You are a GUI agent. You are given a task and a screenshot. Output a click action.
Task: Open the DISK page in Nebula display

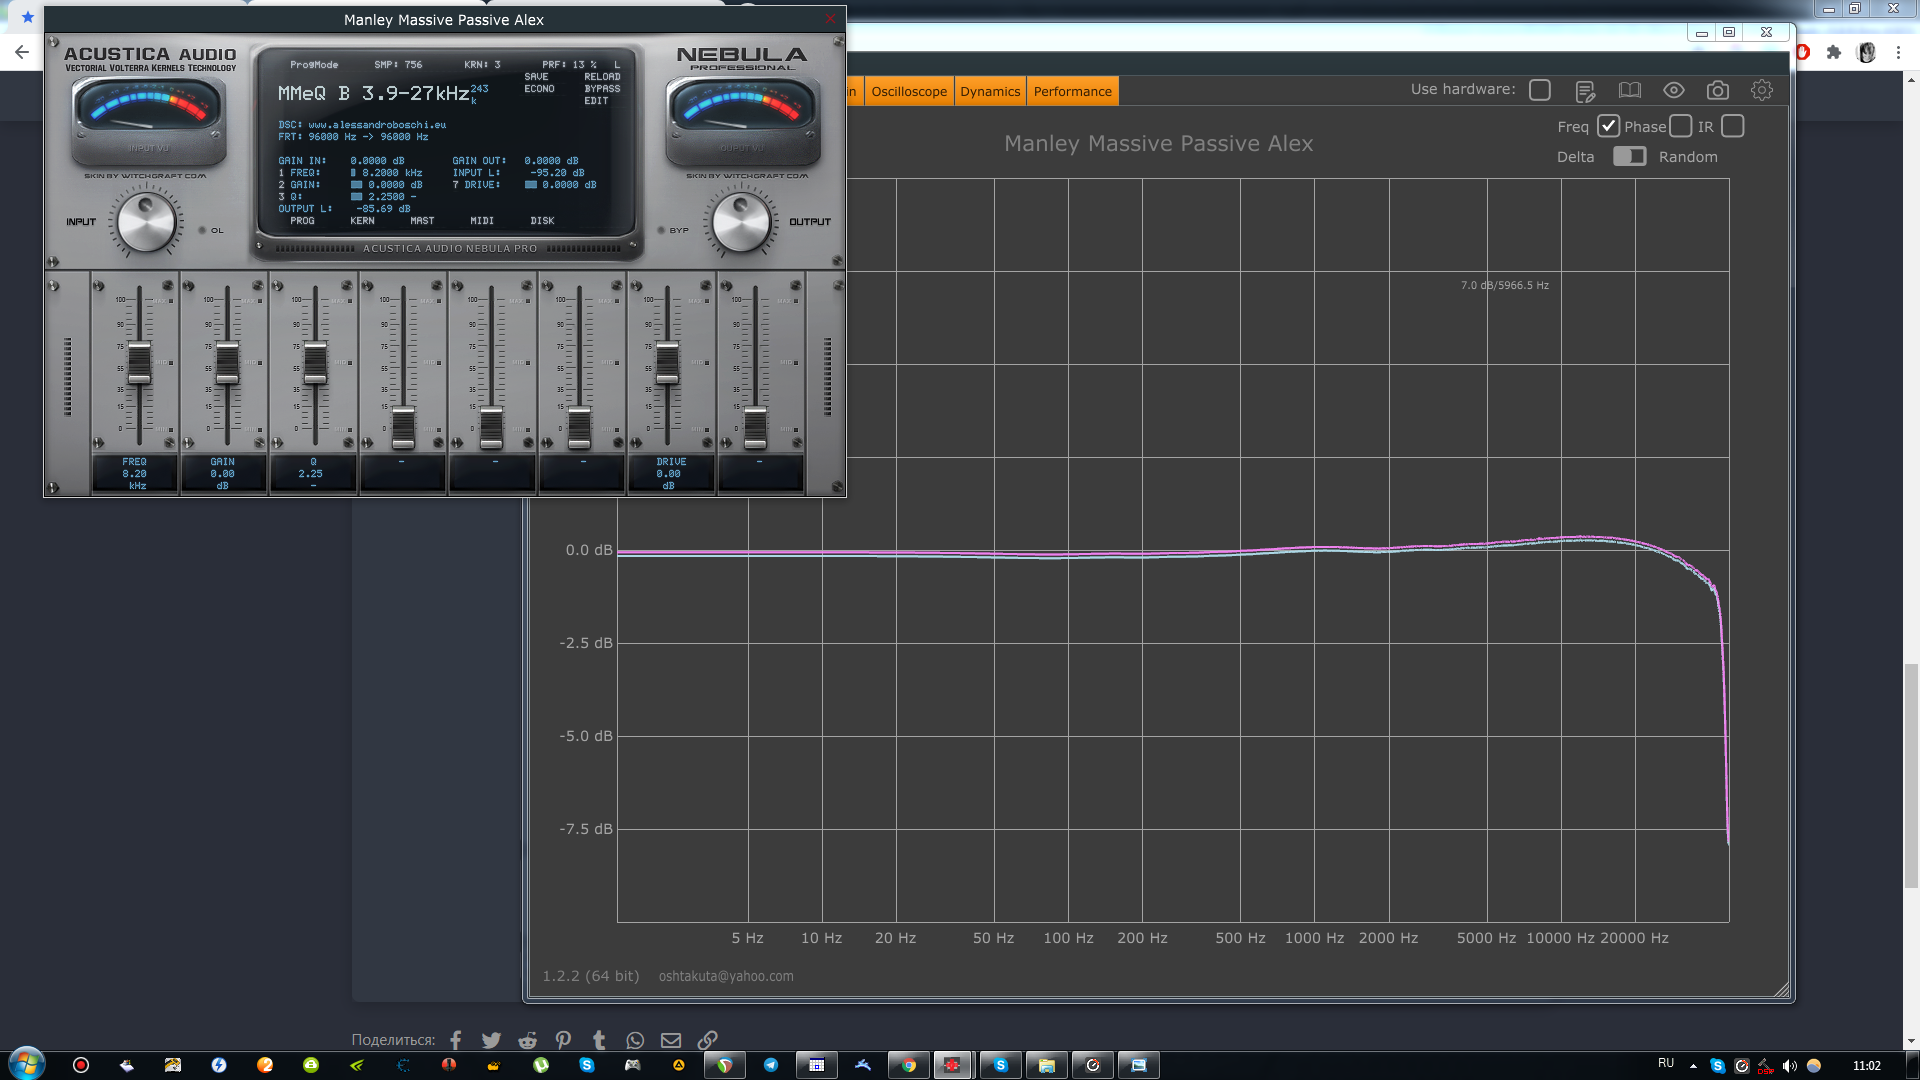click(542, 221)
